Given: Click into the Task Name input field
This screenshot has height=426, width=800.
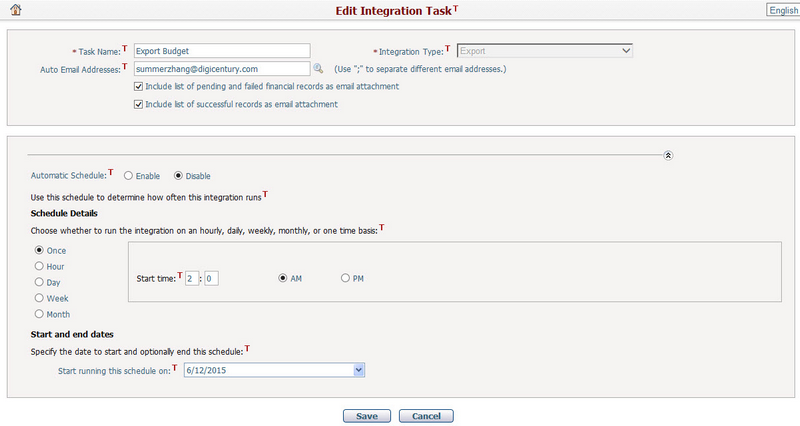Looking at the screenshot, I should point(221,50).
